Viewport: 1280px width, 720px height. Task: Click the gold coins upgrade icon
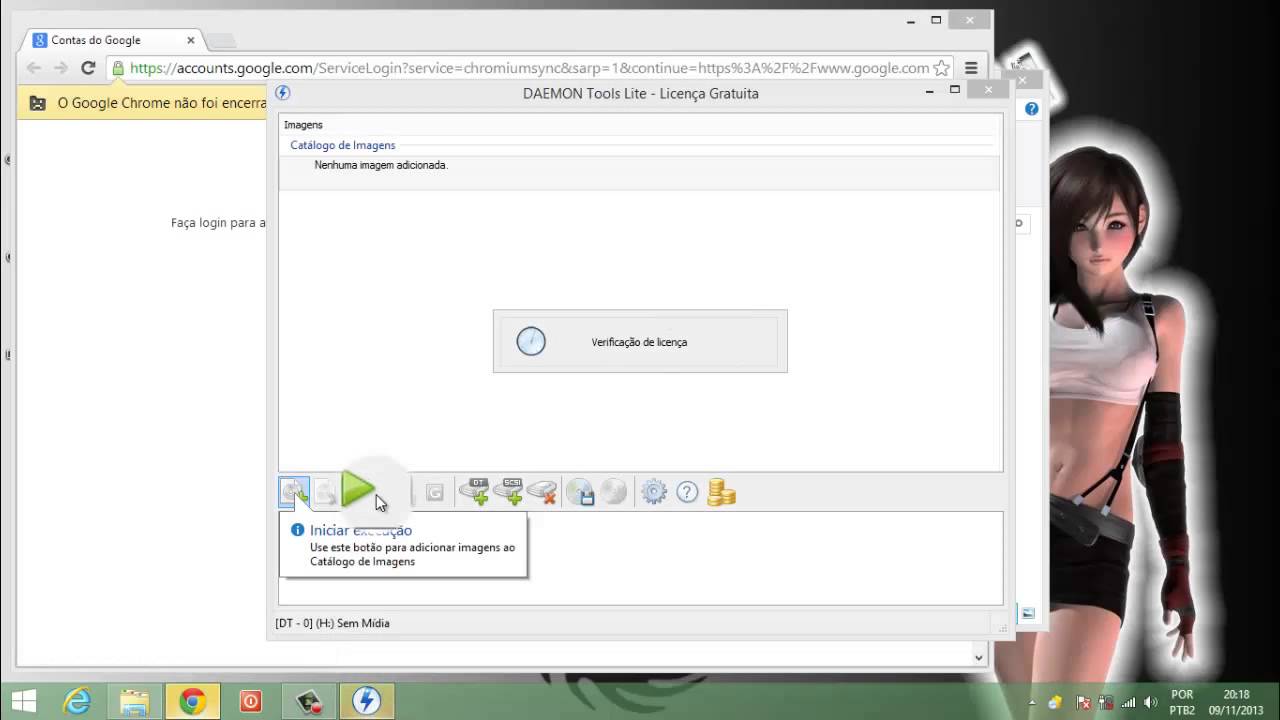click(721, 491)
